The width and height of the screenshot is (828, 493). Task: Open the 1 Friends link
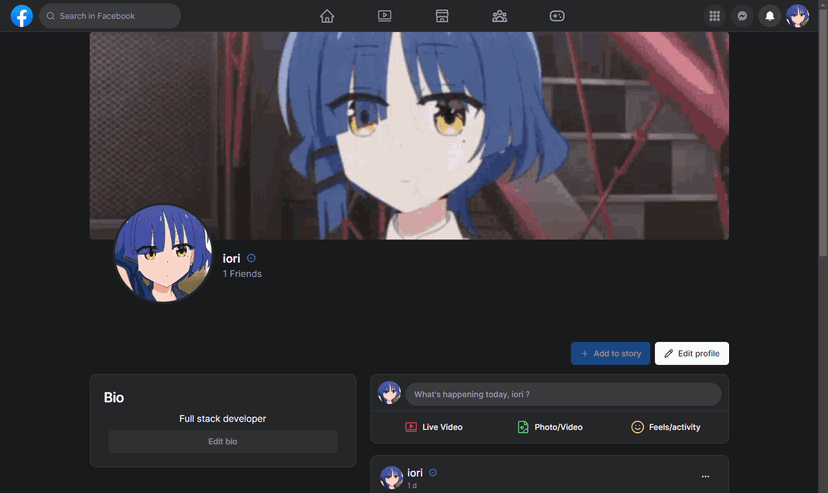pos(242,274)
